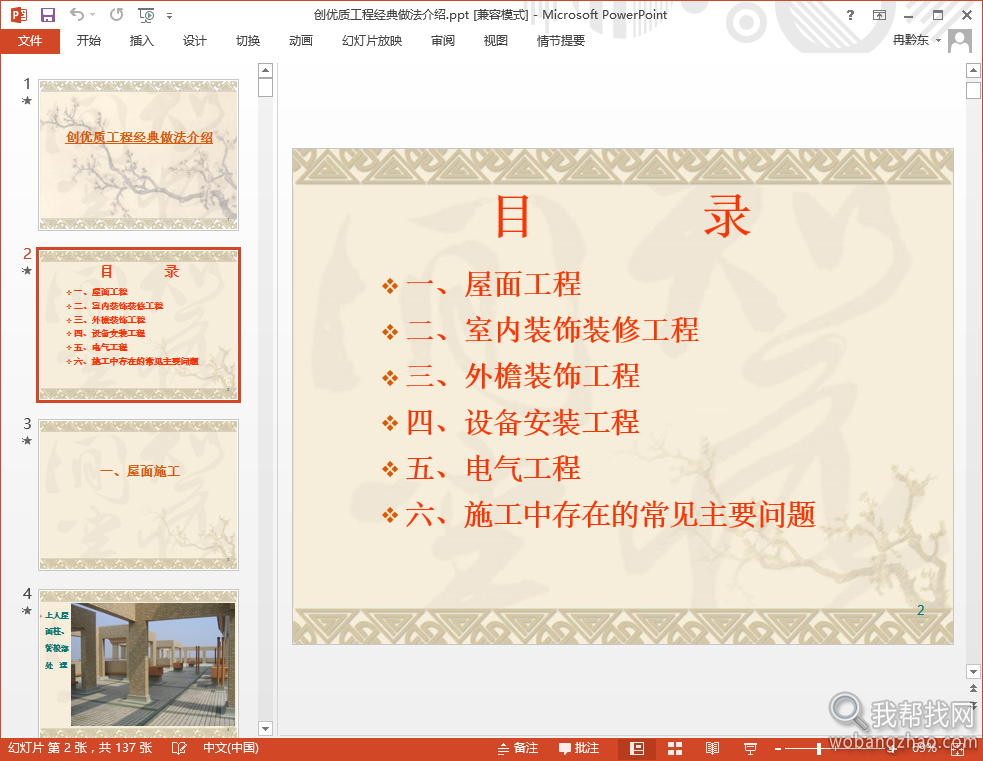Image resolution: width=983 pixels, height=761 pixels.
Task: Open spell check icon in status bar
Action: pos(179,748)
